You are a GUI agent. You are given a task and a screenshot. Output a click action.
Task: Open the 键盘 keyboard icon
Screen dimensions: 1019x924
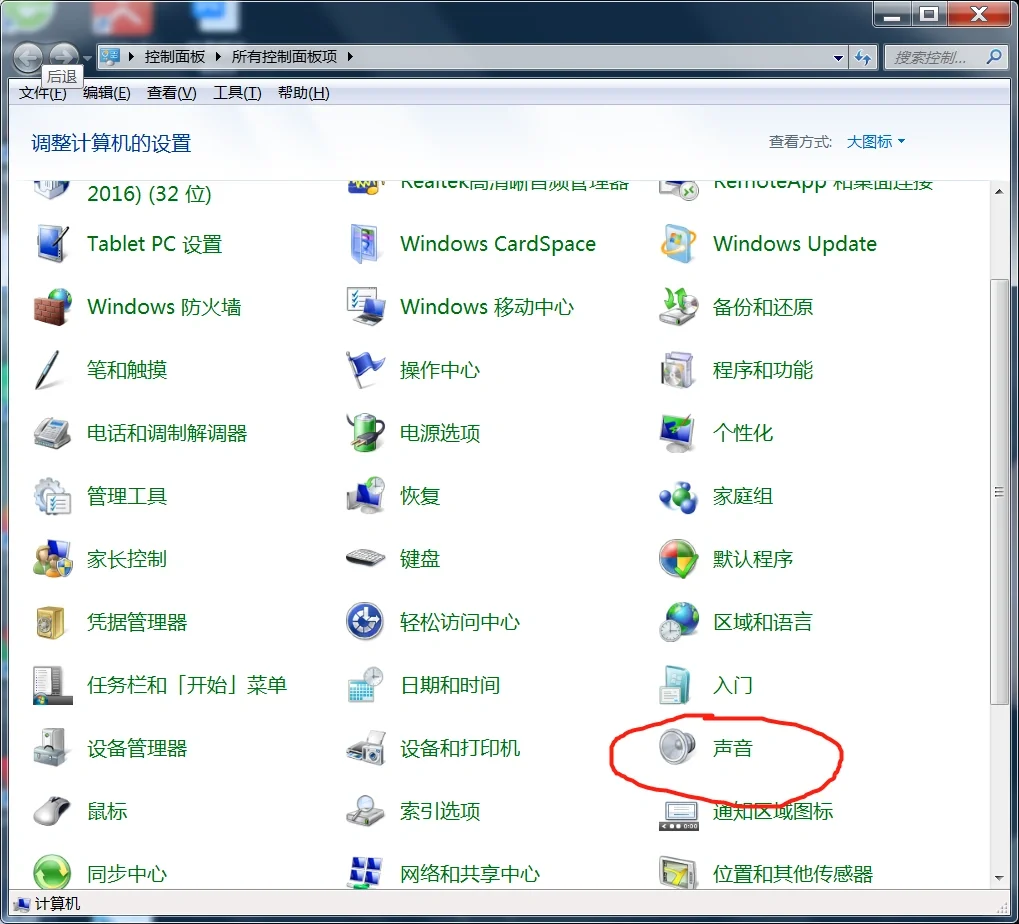click(365, 558)
